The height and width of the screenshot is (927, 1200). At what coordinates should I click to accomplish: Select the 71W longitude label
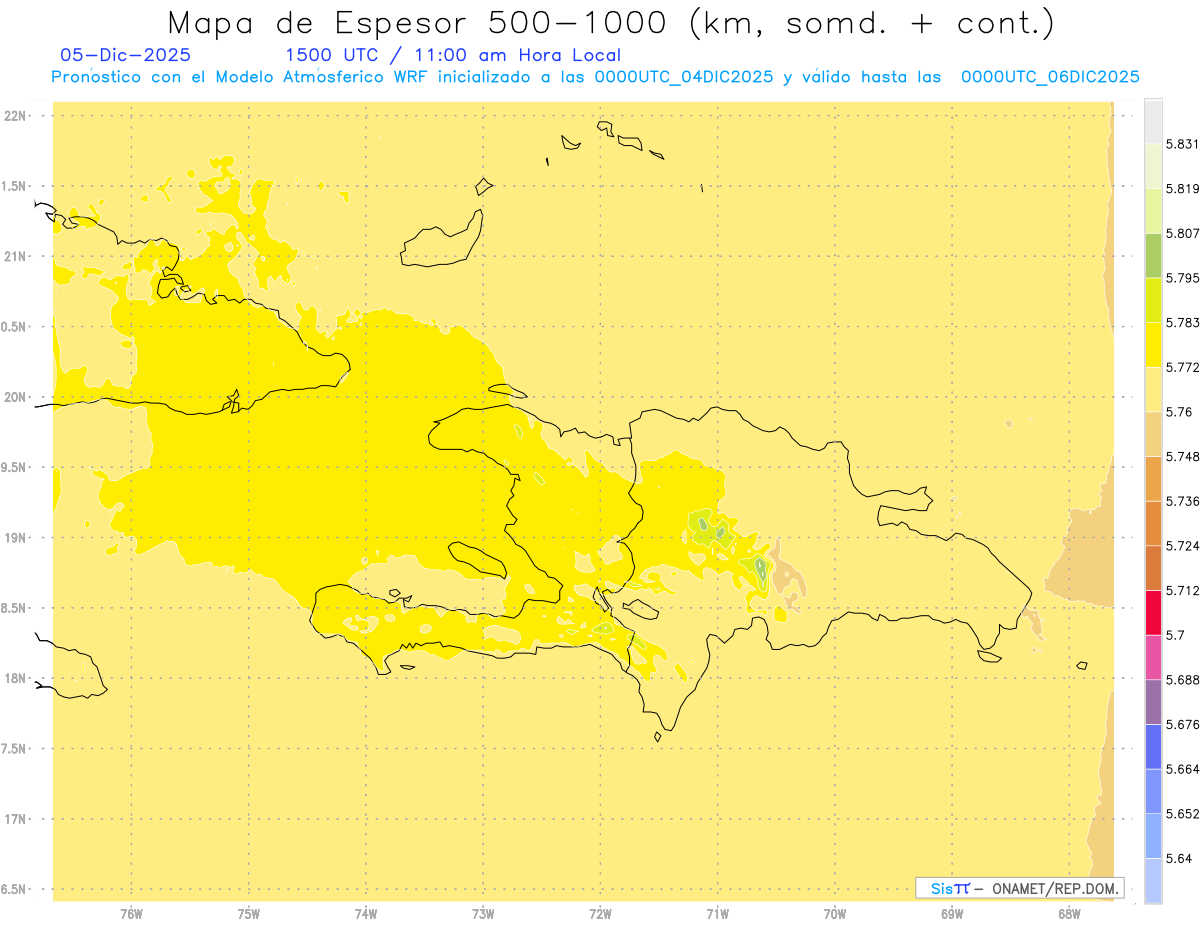(x=717, y=913)
